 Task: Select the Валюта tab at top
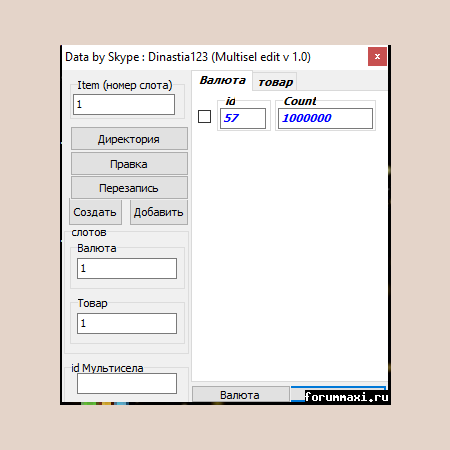222,80
